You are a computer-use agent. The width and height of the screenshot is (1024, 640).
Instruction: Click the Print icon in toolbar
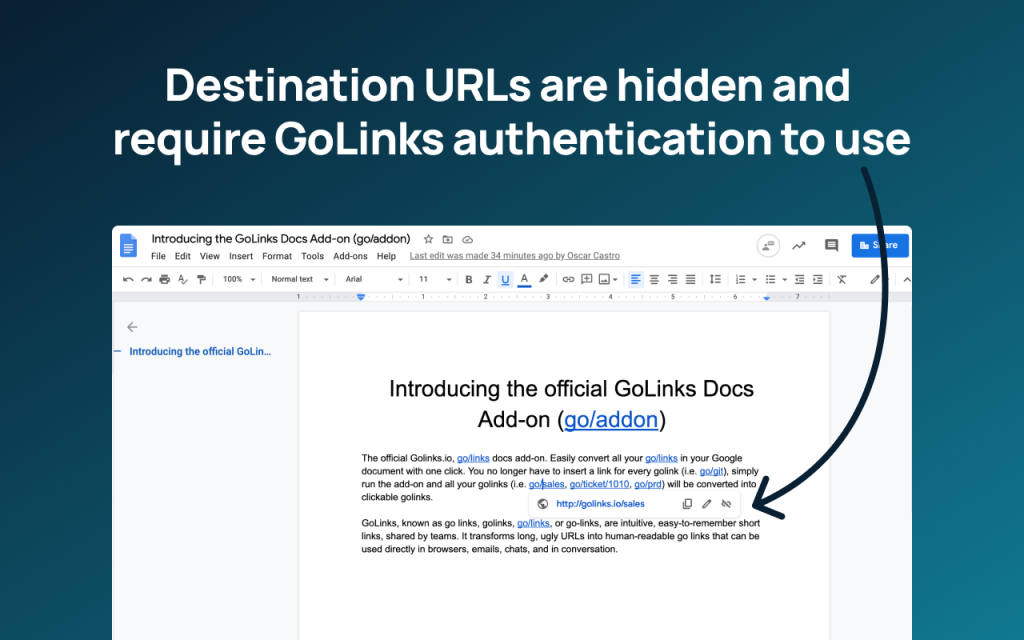164,280
